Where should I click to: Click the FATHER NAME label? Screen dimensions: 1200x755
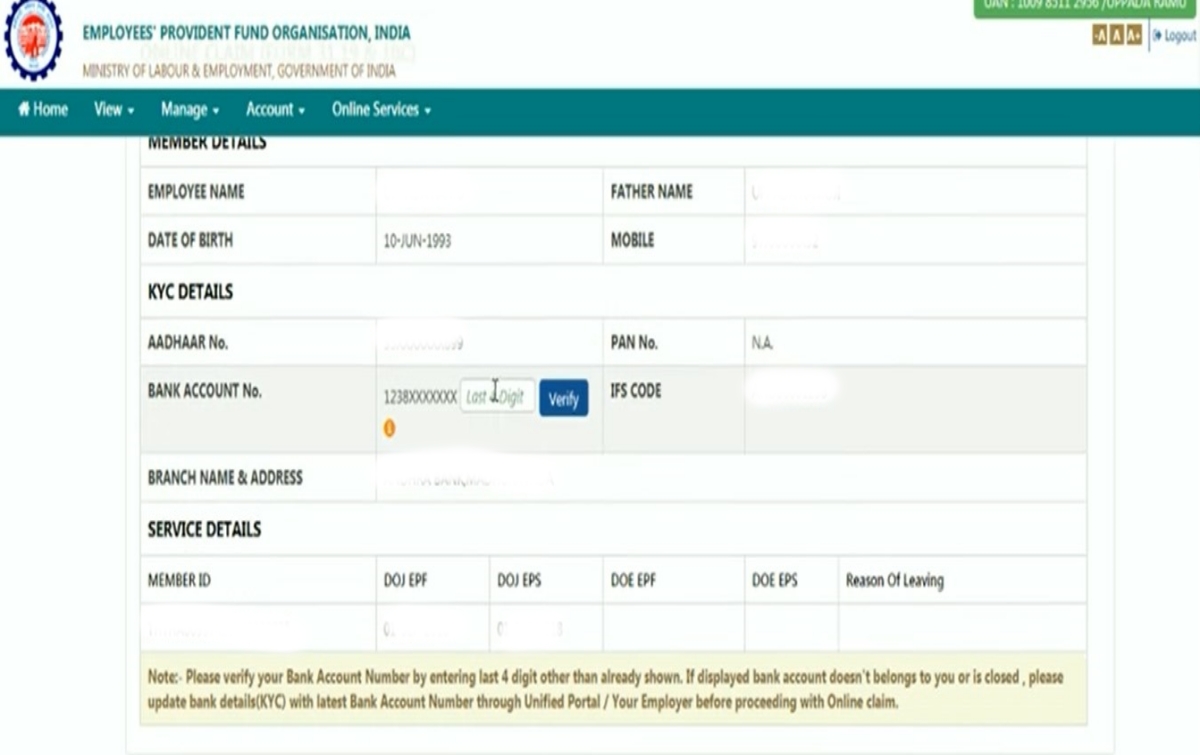point(651,192)
